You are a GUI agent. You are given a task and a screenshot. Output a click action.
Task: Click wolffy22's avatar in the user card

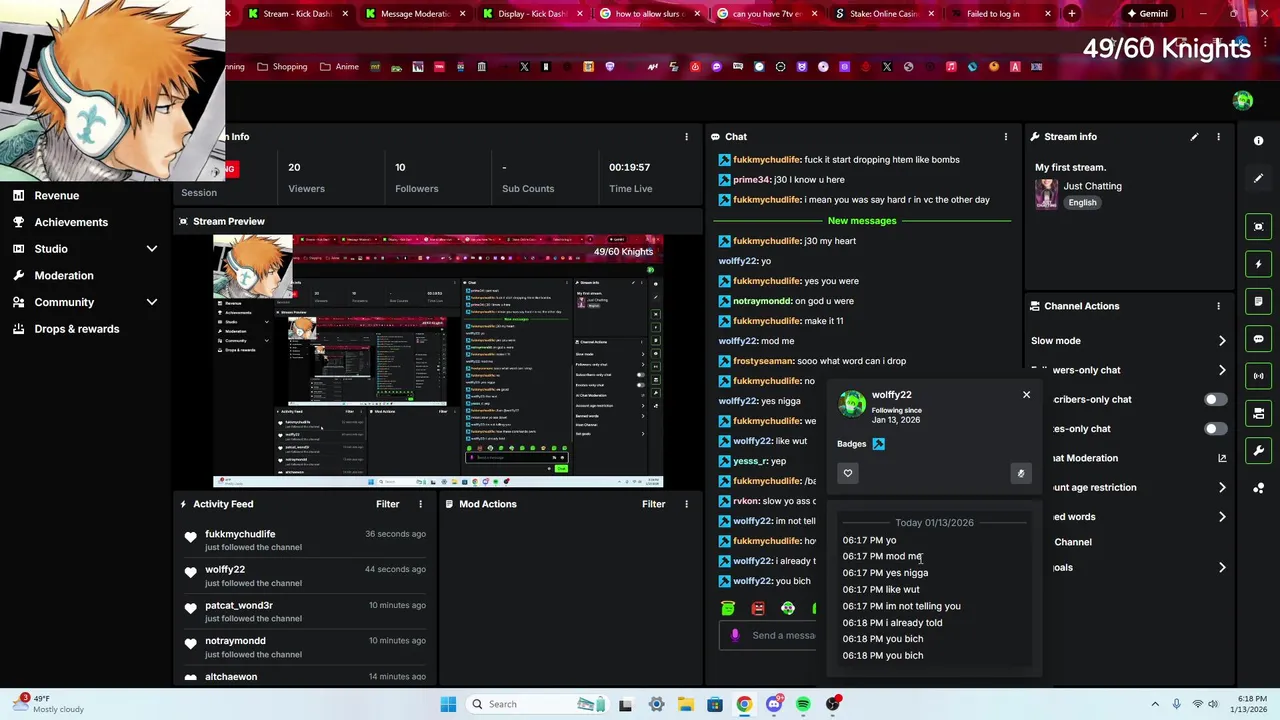pyautogui.click(x=851, y=404)
